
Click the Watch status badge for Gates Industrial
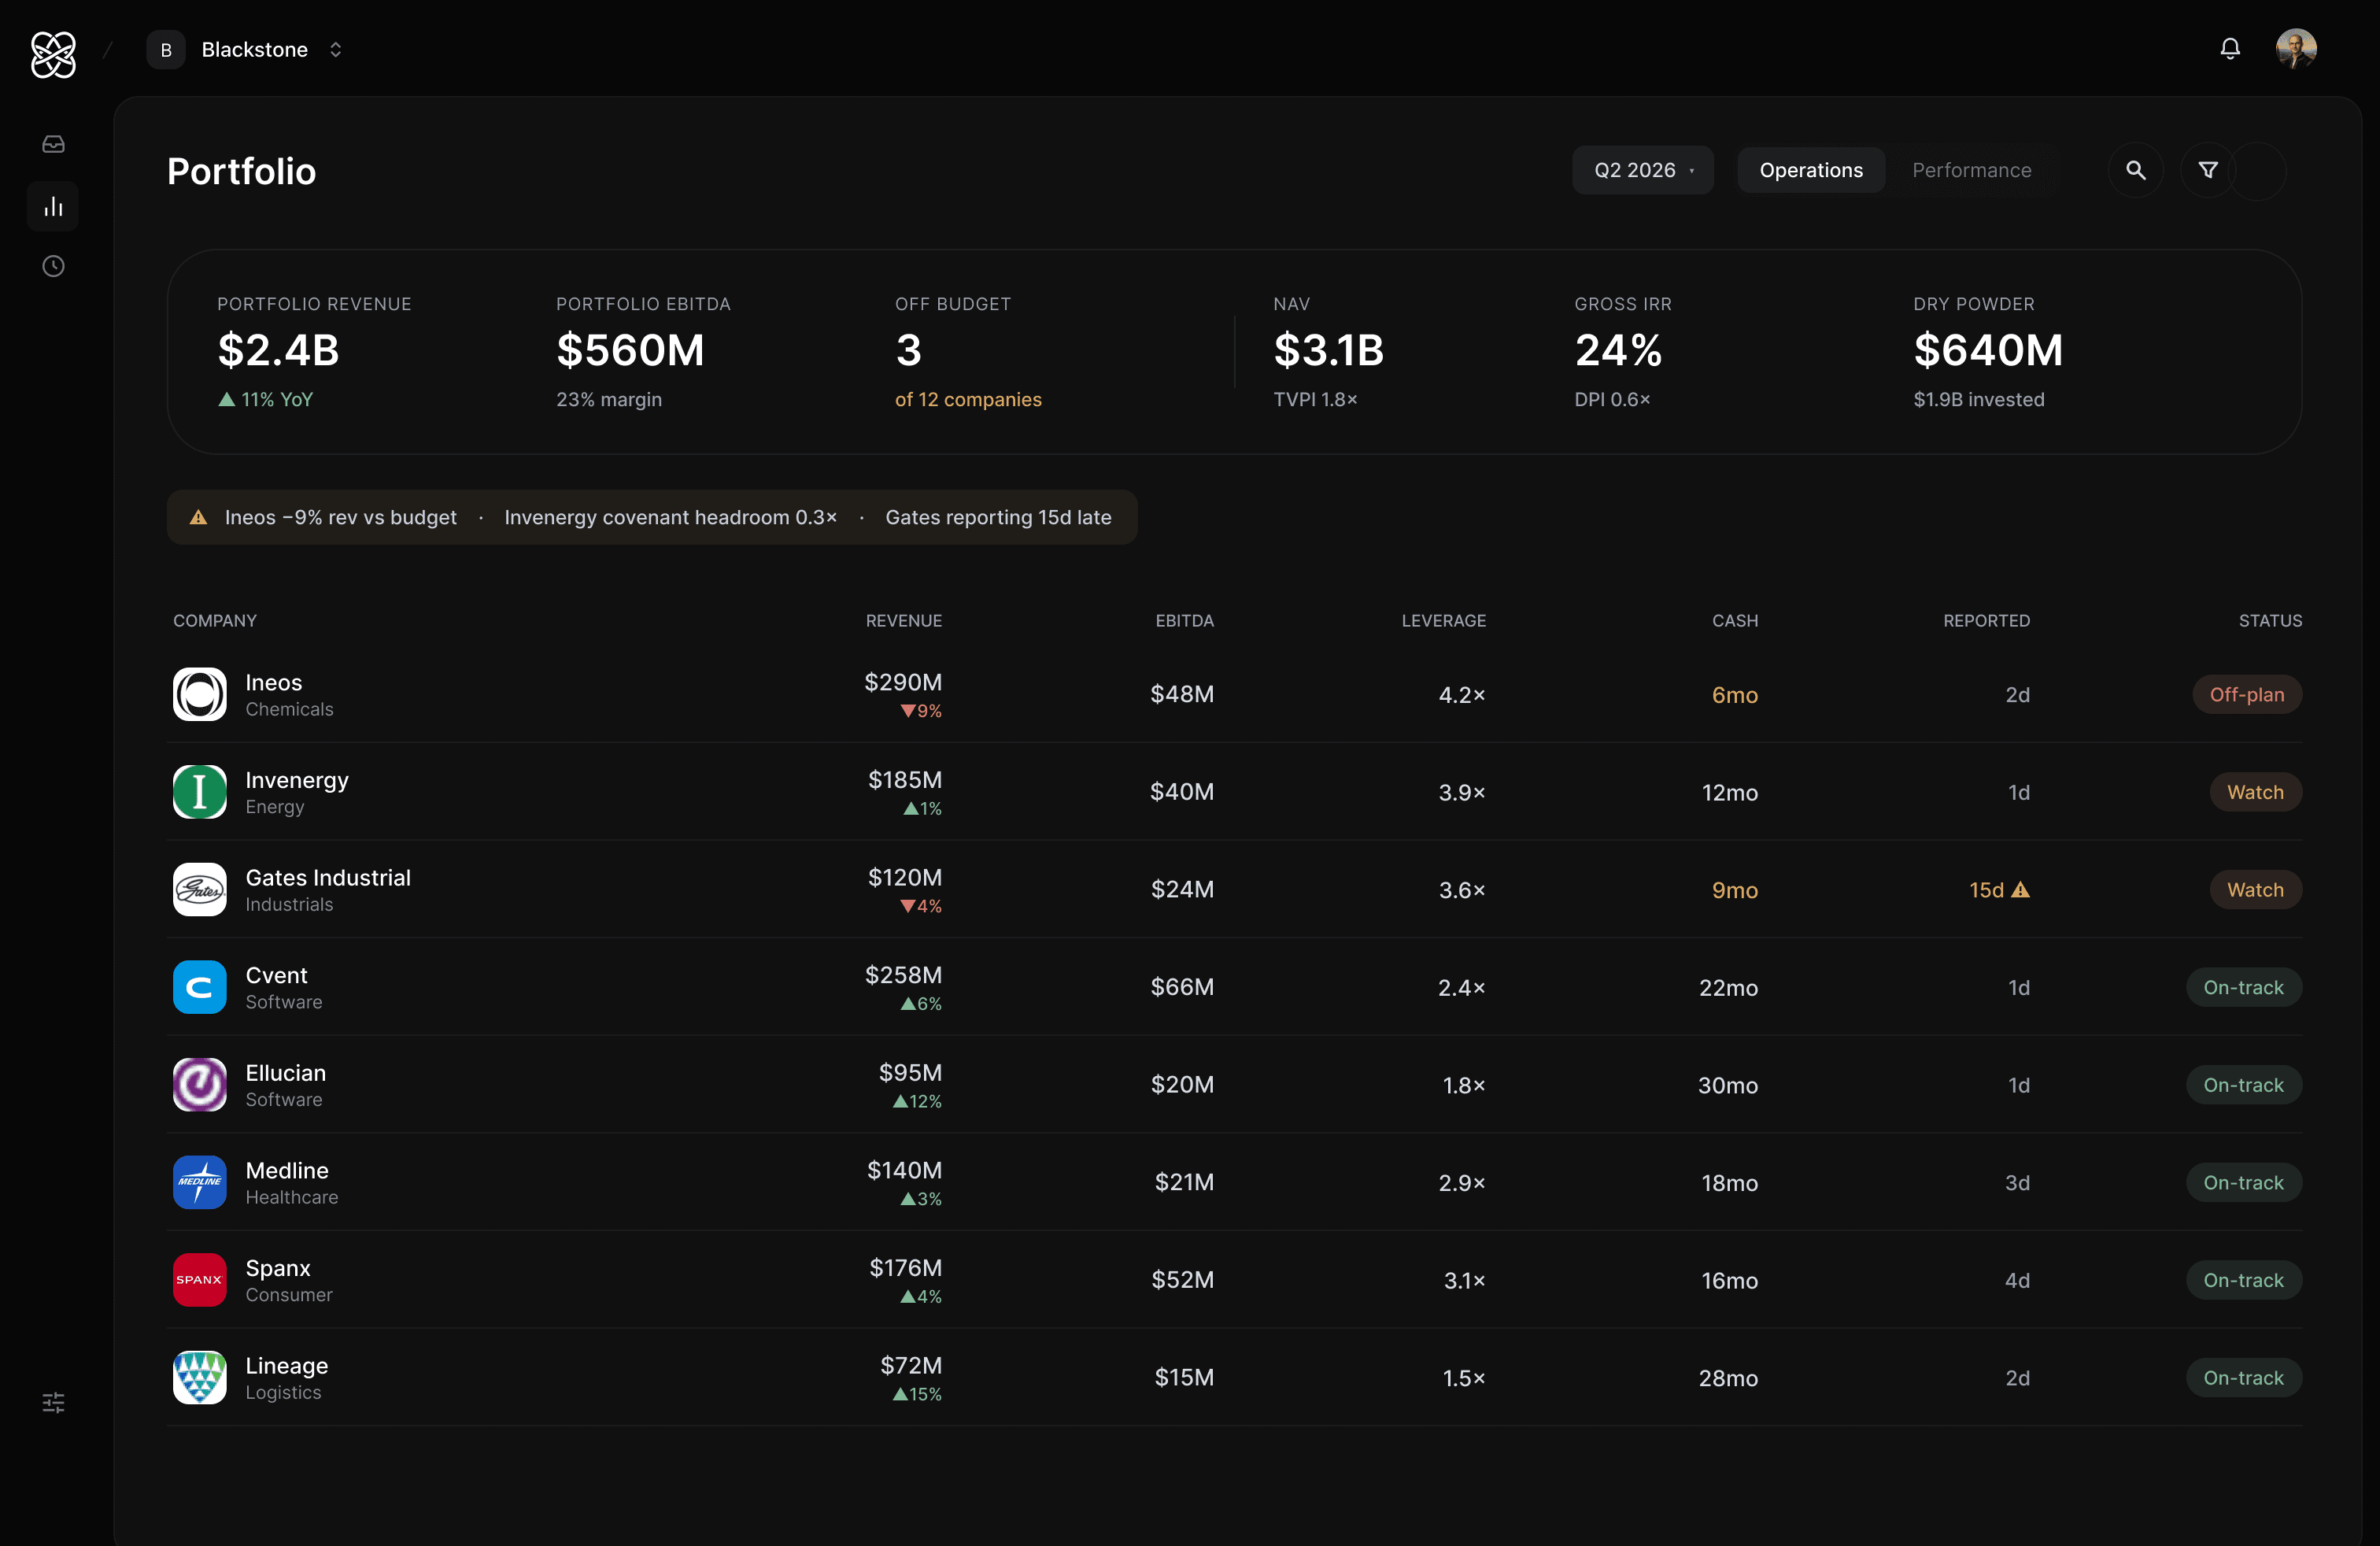tap(2255, 890)
